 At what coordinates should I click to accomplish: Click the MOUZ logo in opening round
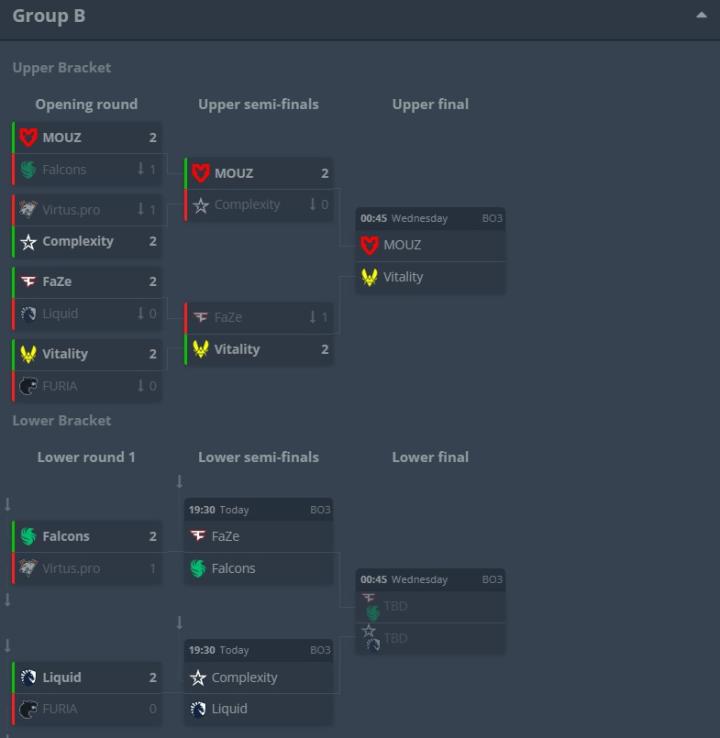[x=28, y=137]
